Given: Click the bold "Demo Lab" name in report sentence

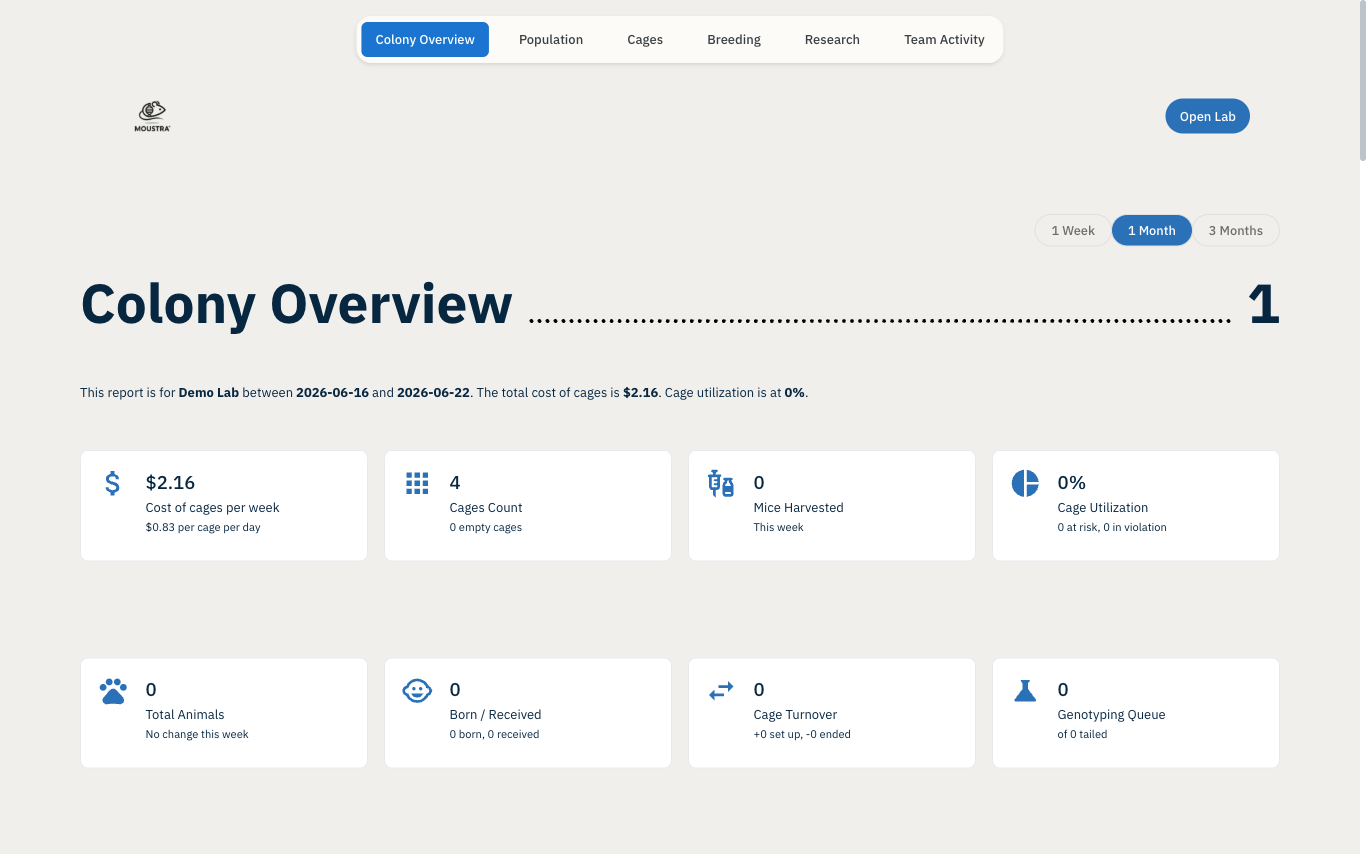Looking at the screenshot, I should tap(209, 393).
